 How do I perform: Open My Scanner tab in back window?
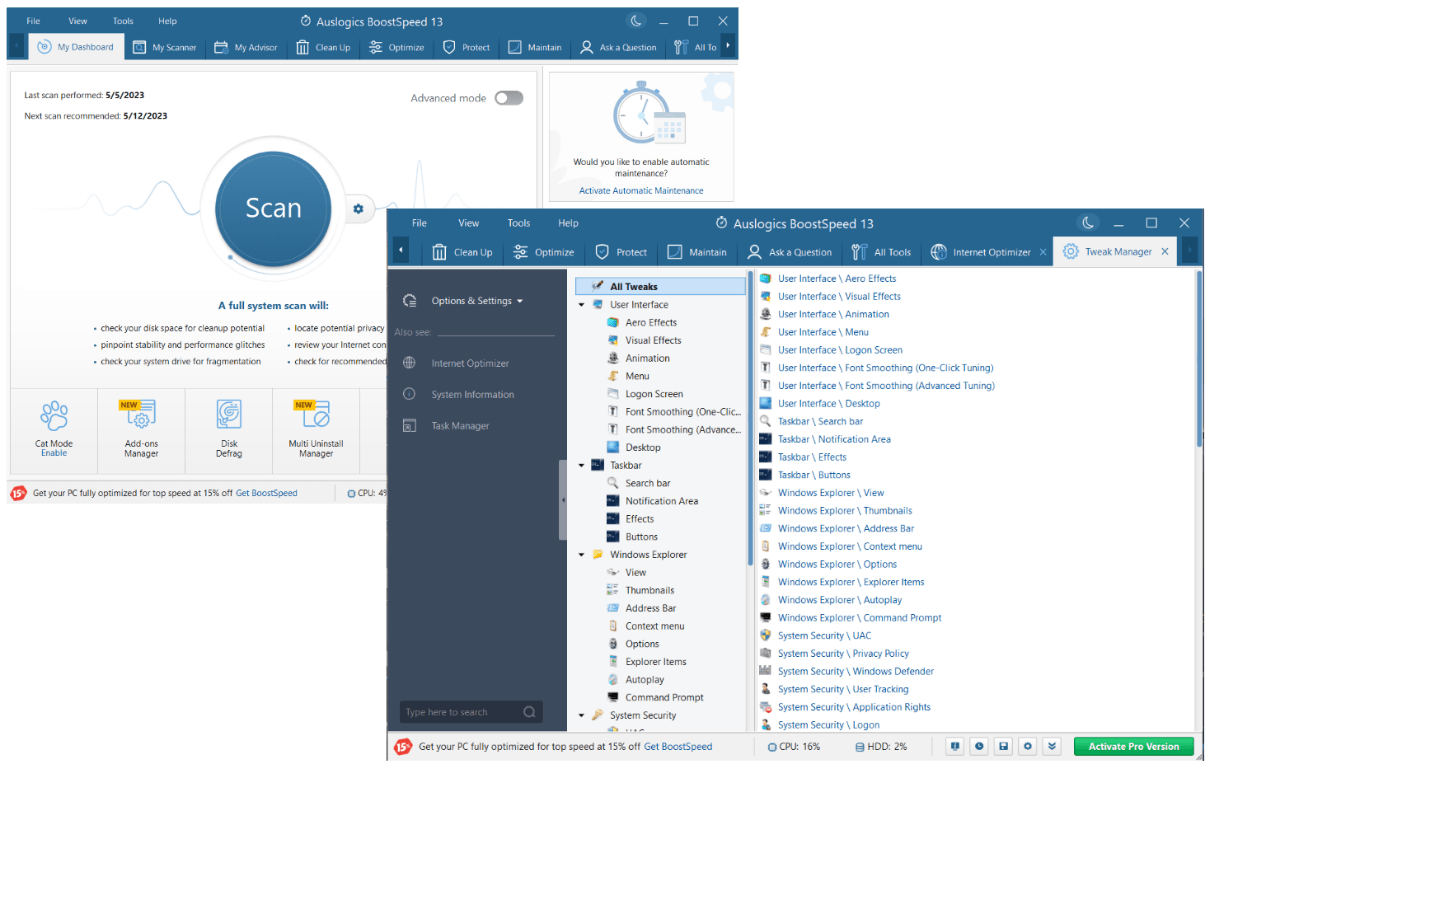pyautogui.click(x=165, y=47)
